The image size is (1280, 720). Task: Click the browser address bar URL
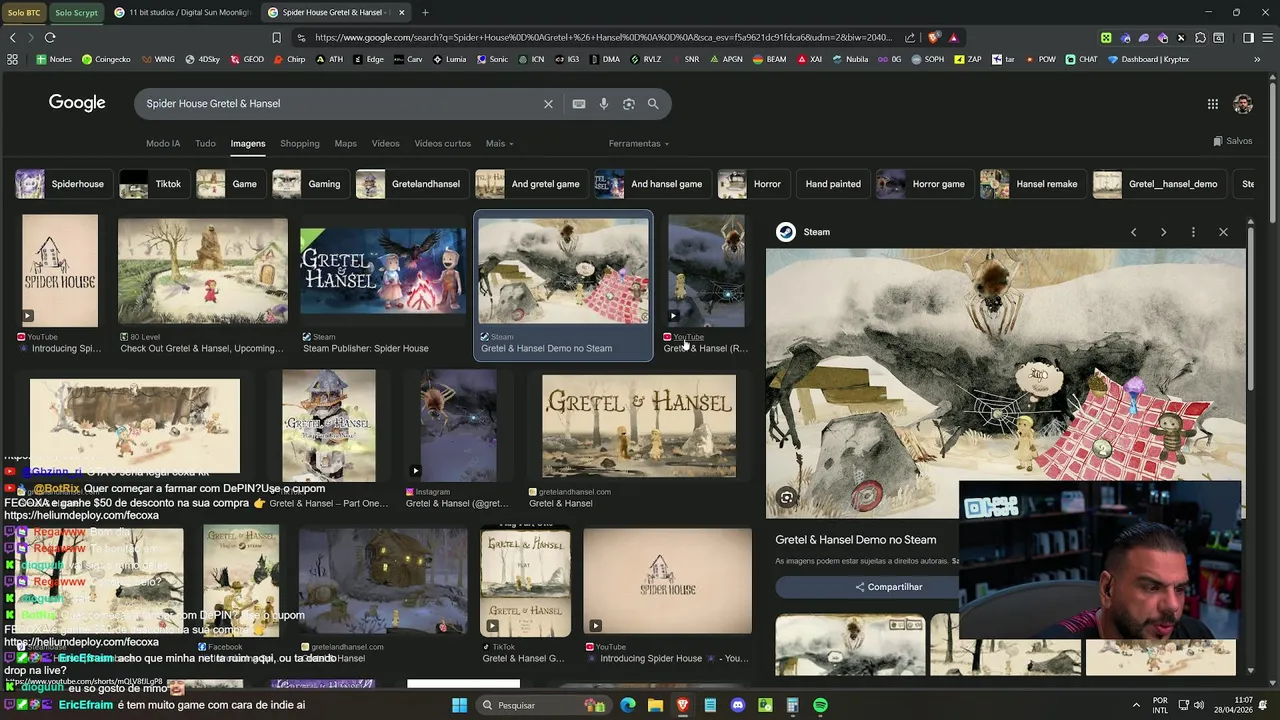point(603,38)
